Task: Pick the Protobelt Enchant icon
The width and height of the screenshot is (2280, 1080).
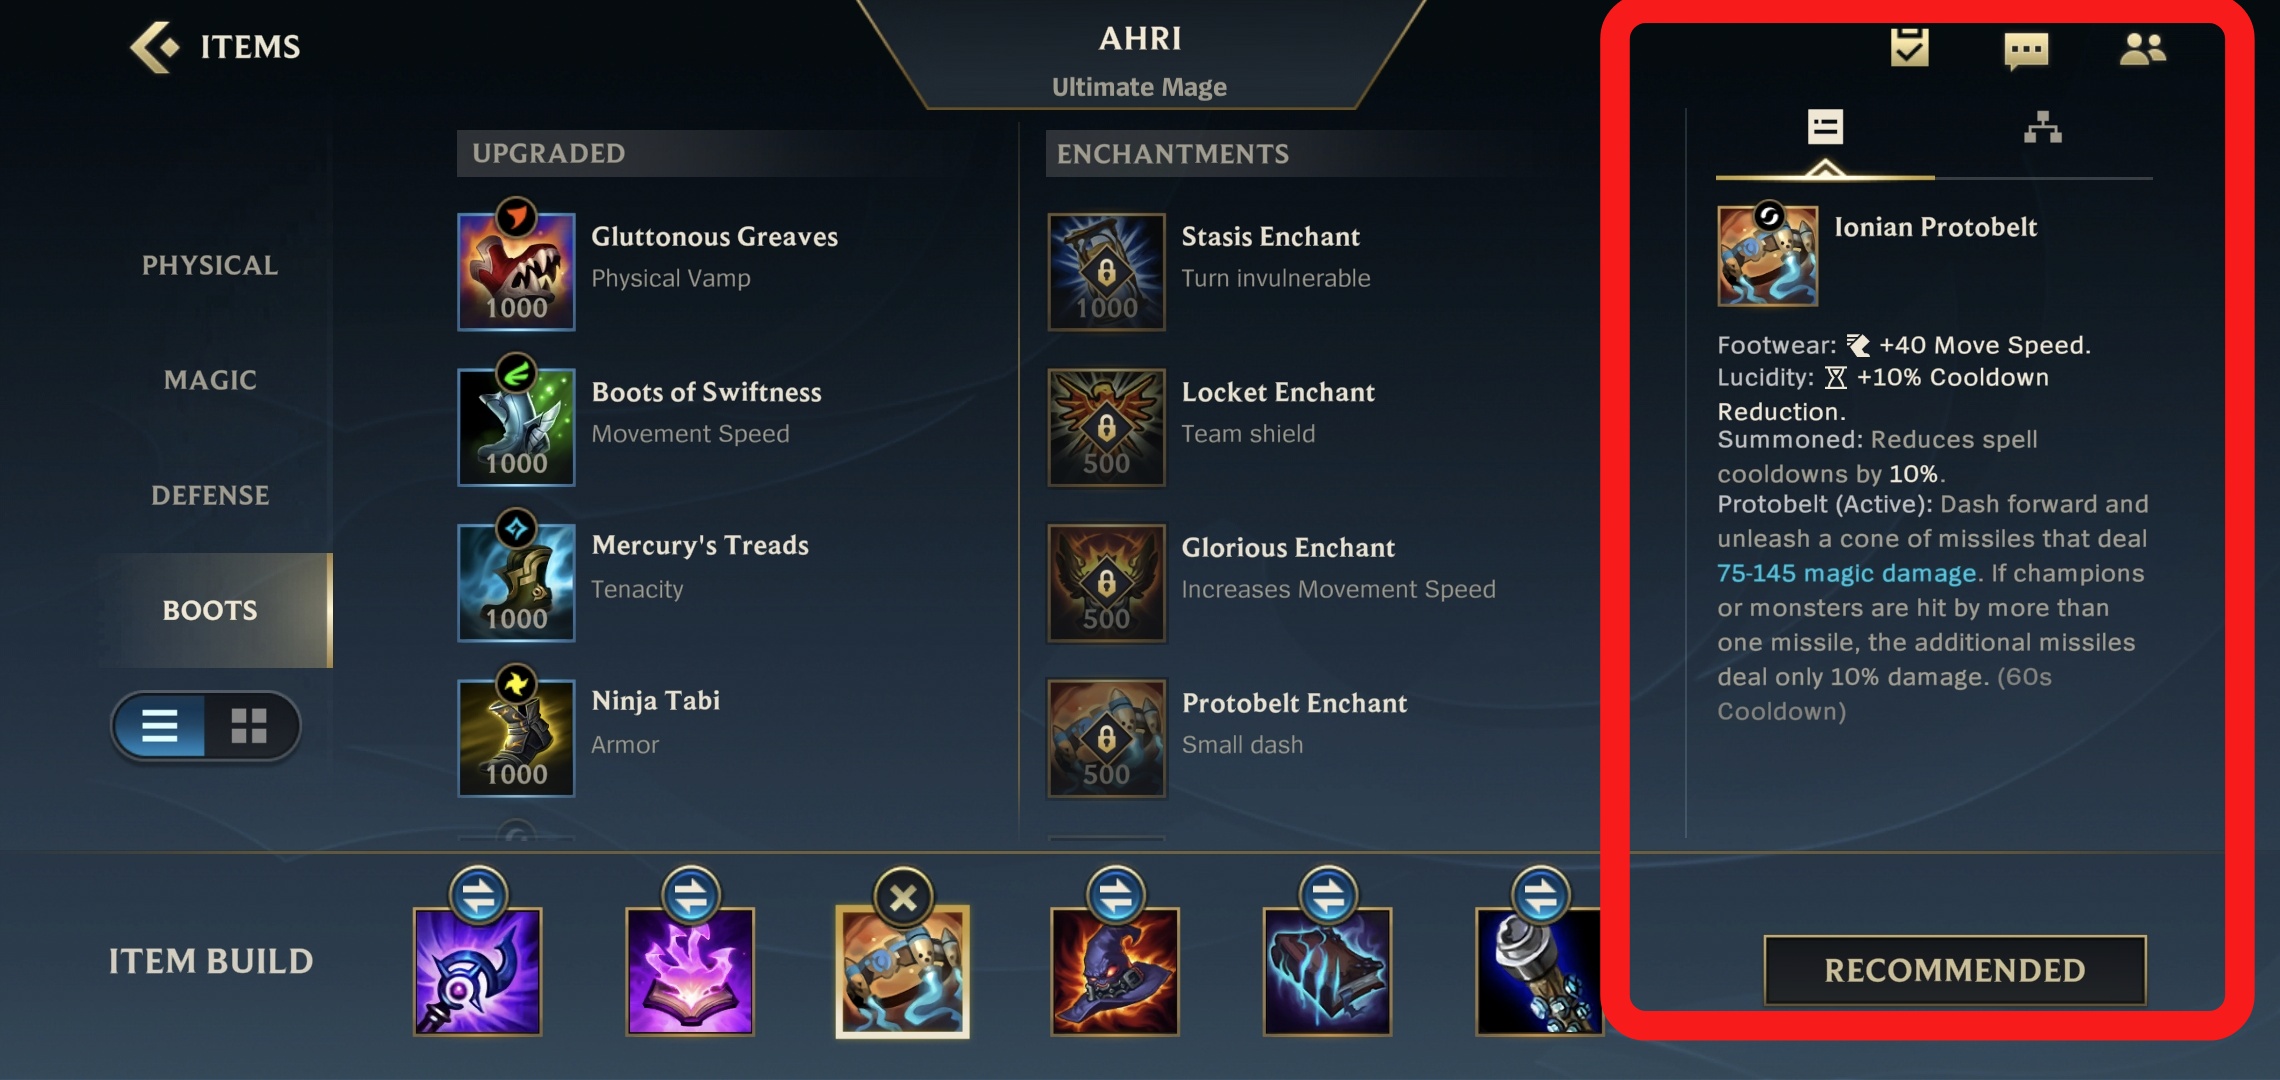Action: pyautogui.click(x=1106, y=738)
